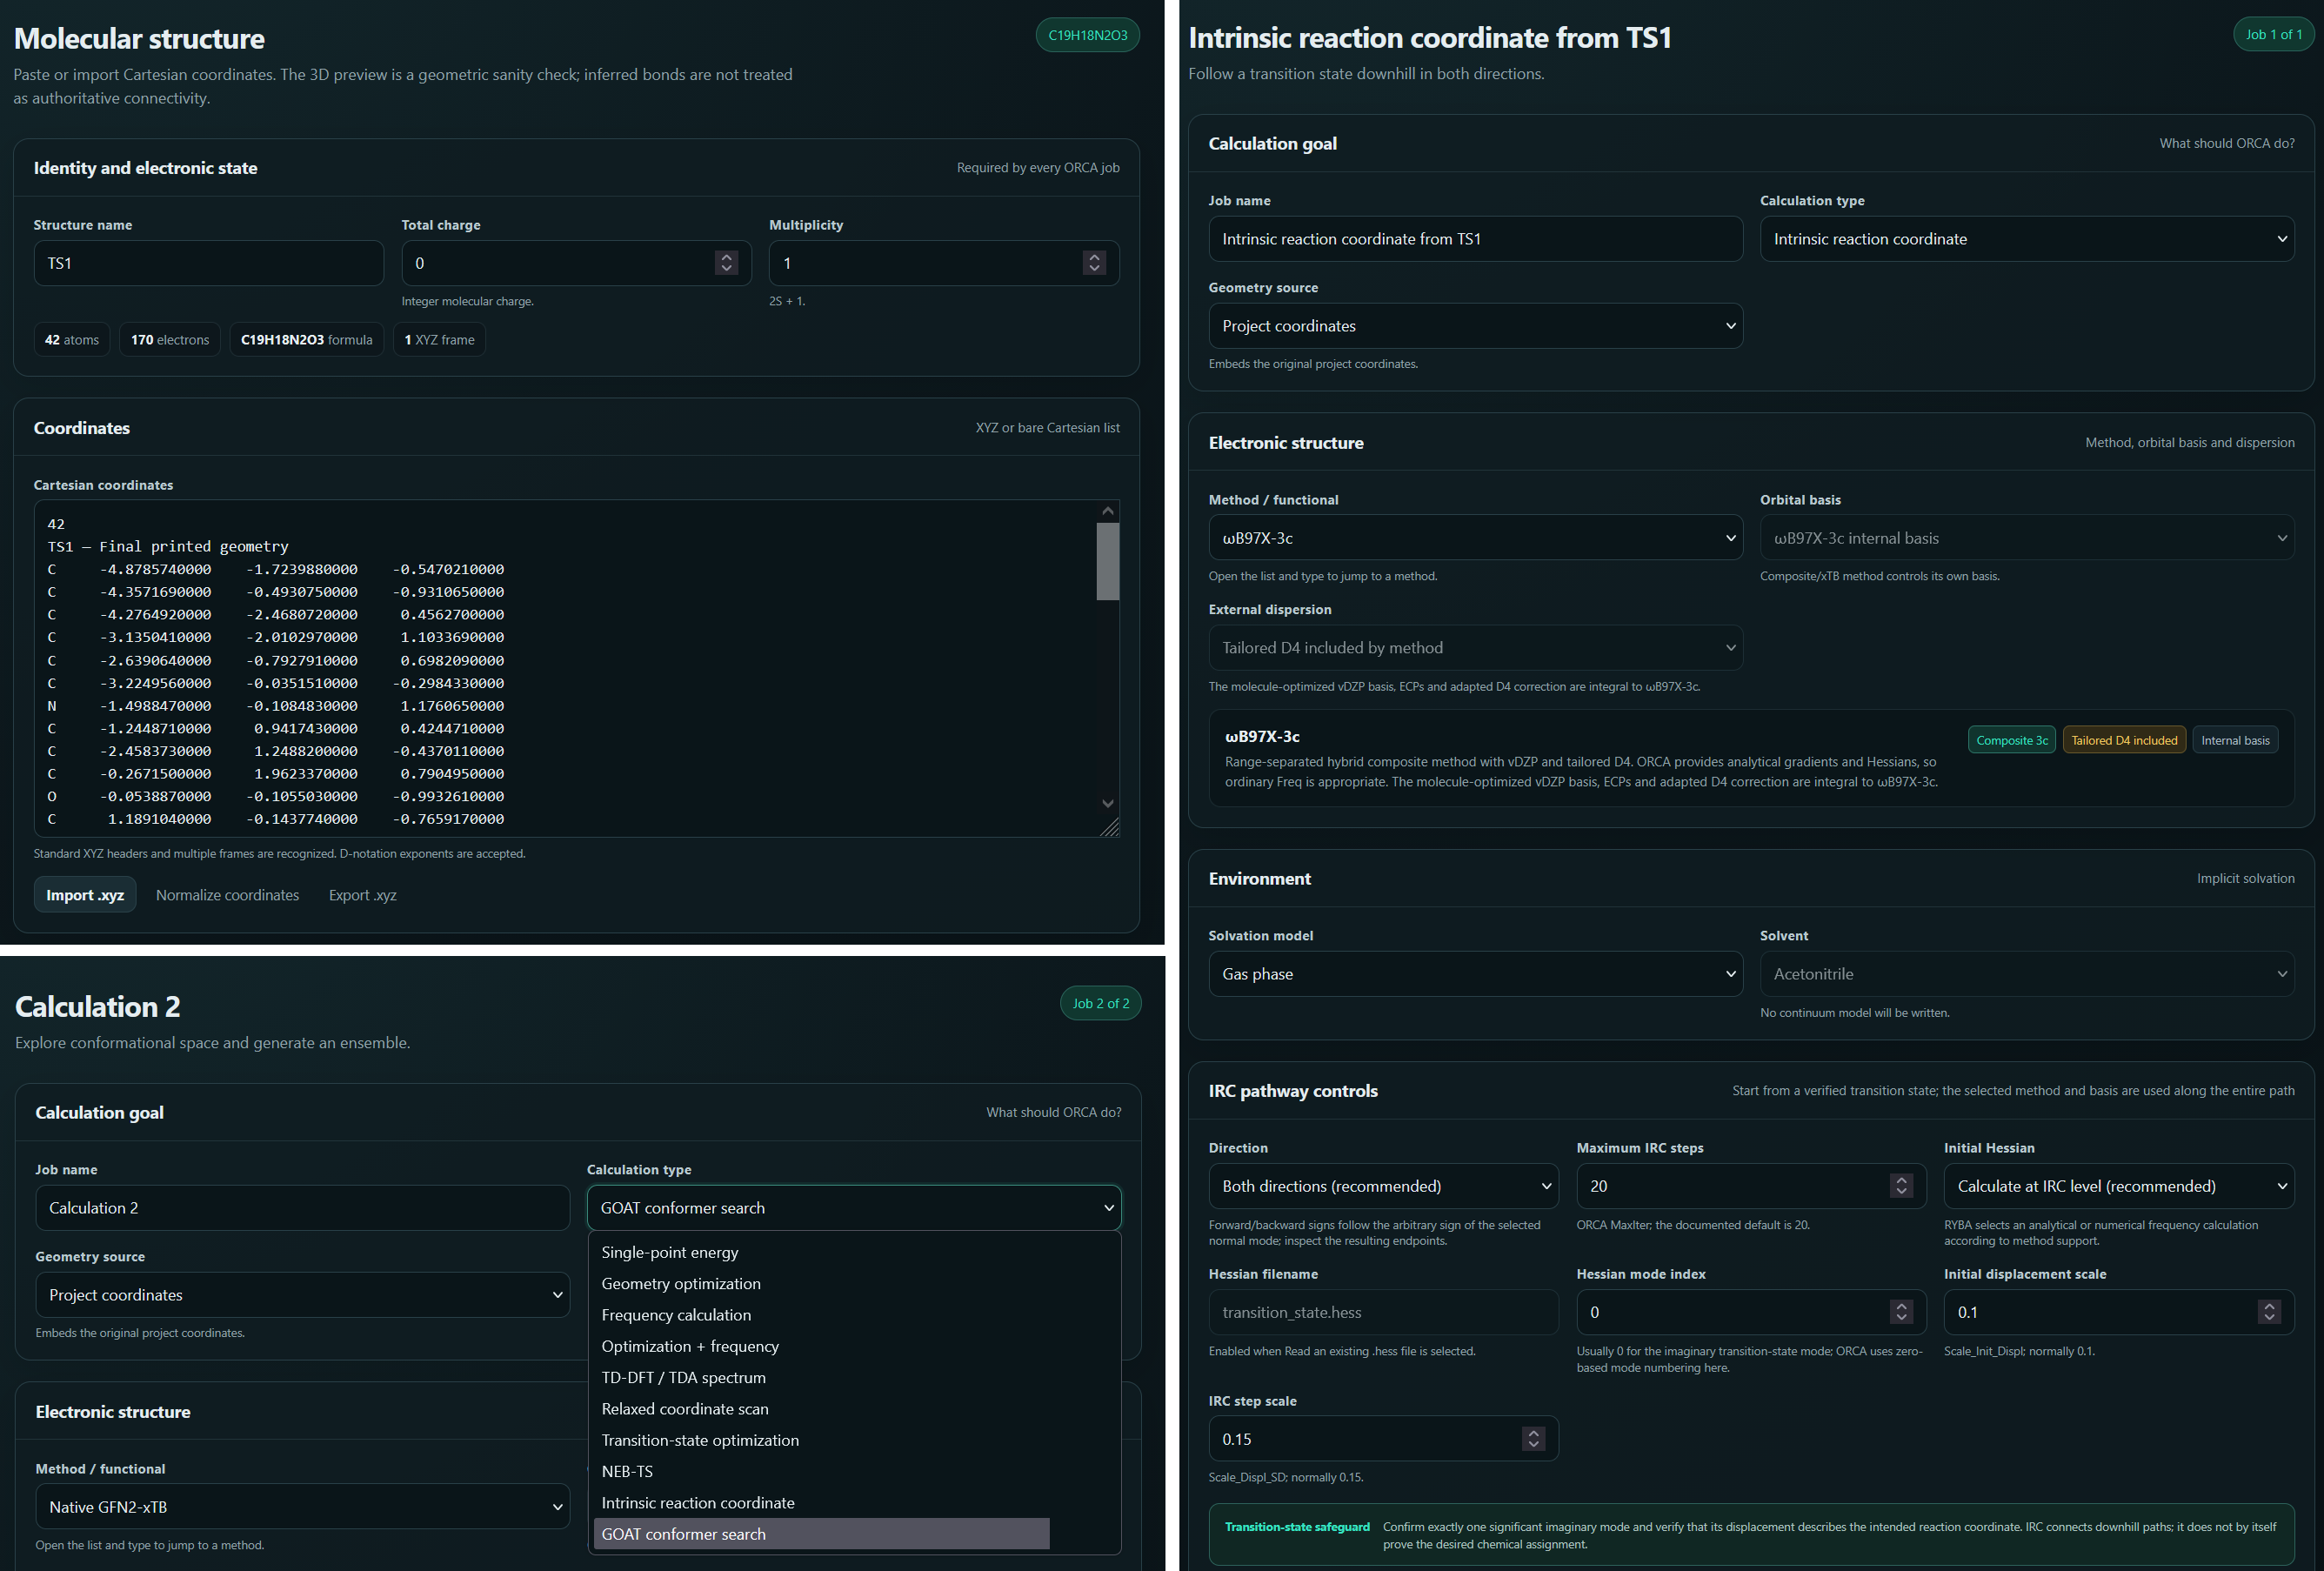
Task: Click the Multiplicity stepper arrows
Action: click(1094, 263)
